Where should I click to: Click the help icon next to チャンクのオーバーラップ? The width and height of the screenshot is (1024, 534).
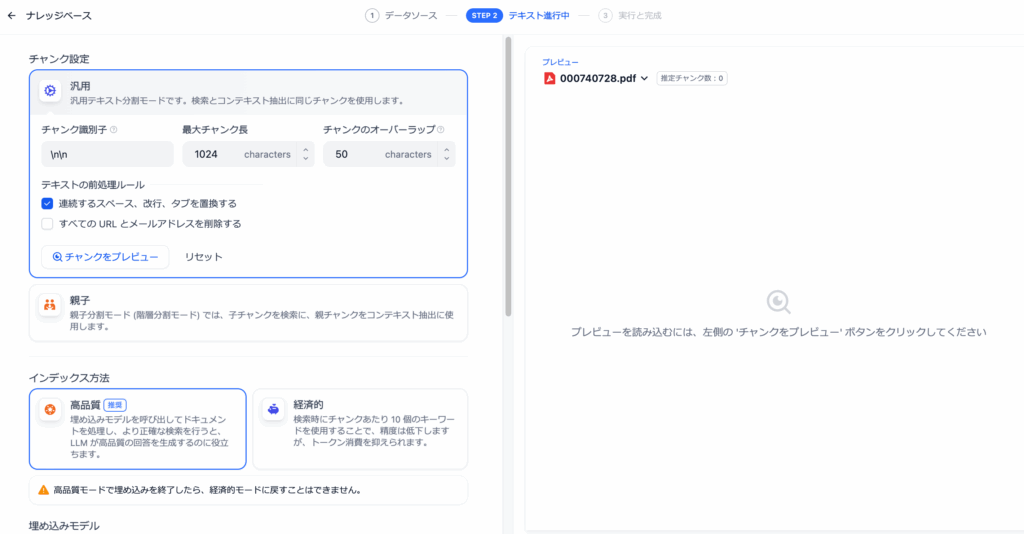441,130
